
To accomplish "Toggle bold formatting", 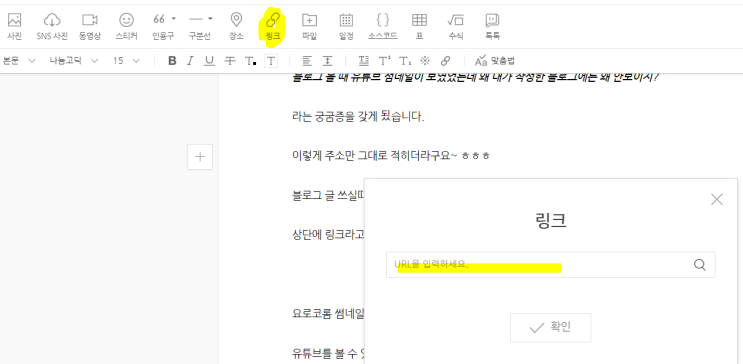I will [172, 61].
